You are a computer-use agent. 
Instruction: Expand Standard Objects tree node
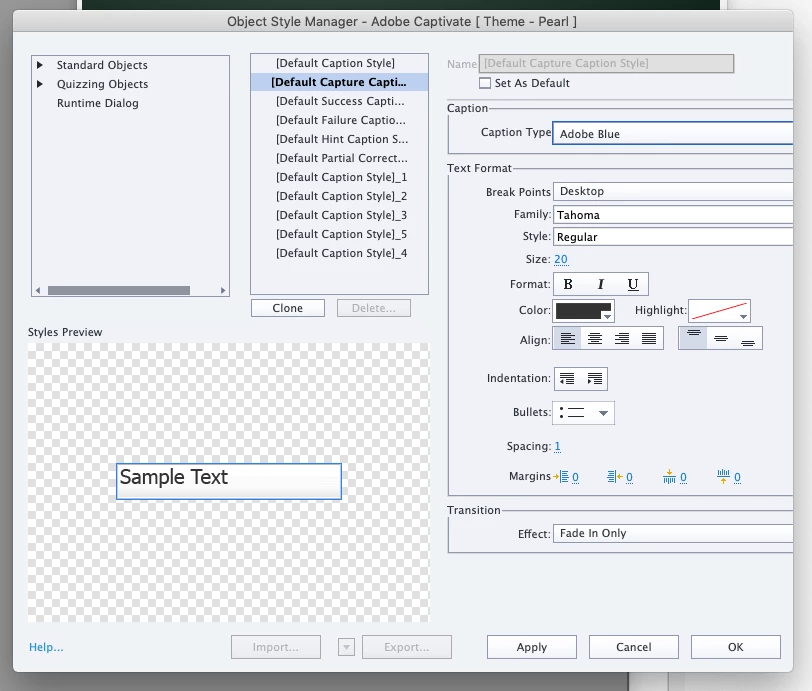(x=40, y=65)
